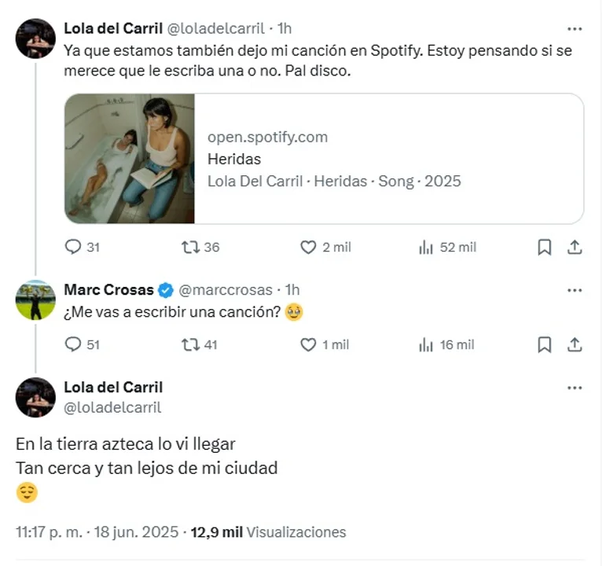Retweet Lola del Carril's Spotify tweet
The image size is (610, 566).
tap(187, 247)
